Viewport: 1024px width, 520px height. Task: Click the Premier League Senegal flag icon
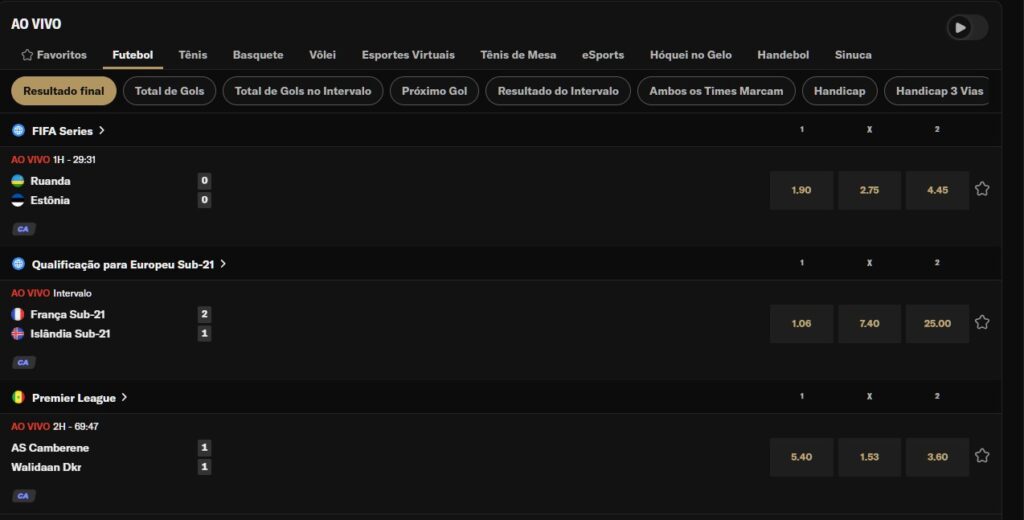[x=18, y=397]
